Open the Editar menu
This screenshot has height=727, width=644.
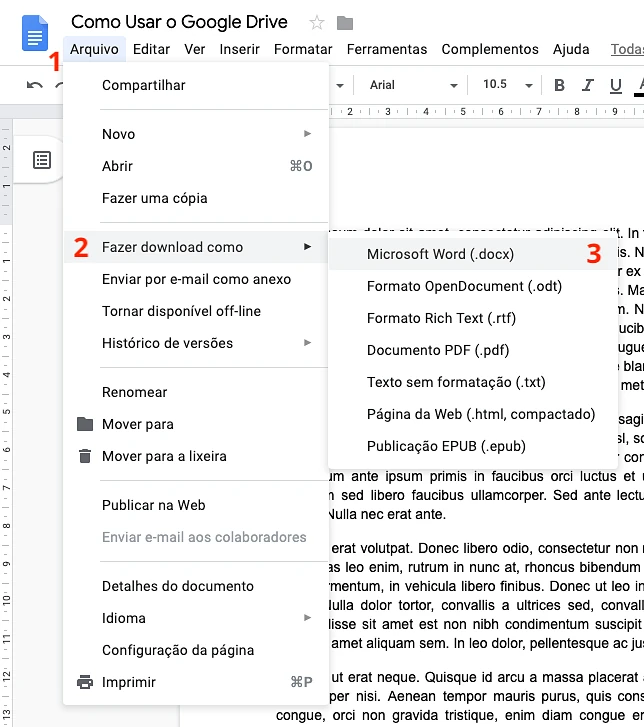point(151,49)
